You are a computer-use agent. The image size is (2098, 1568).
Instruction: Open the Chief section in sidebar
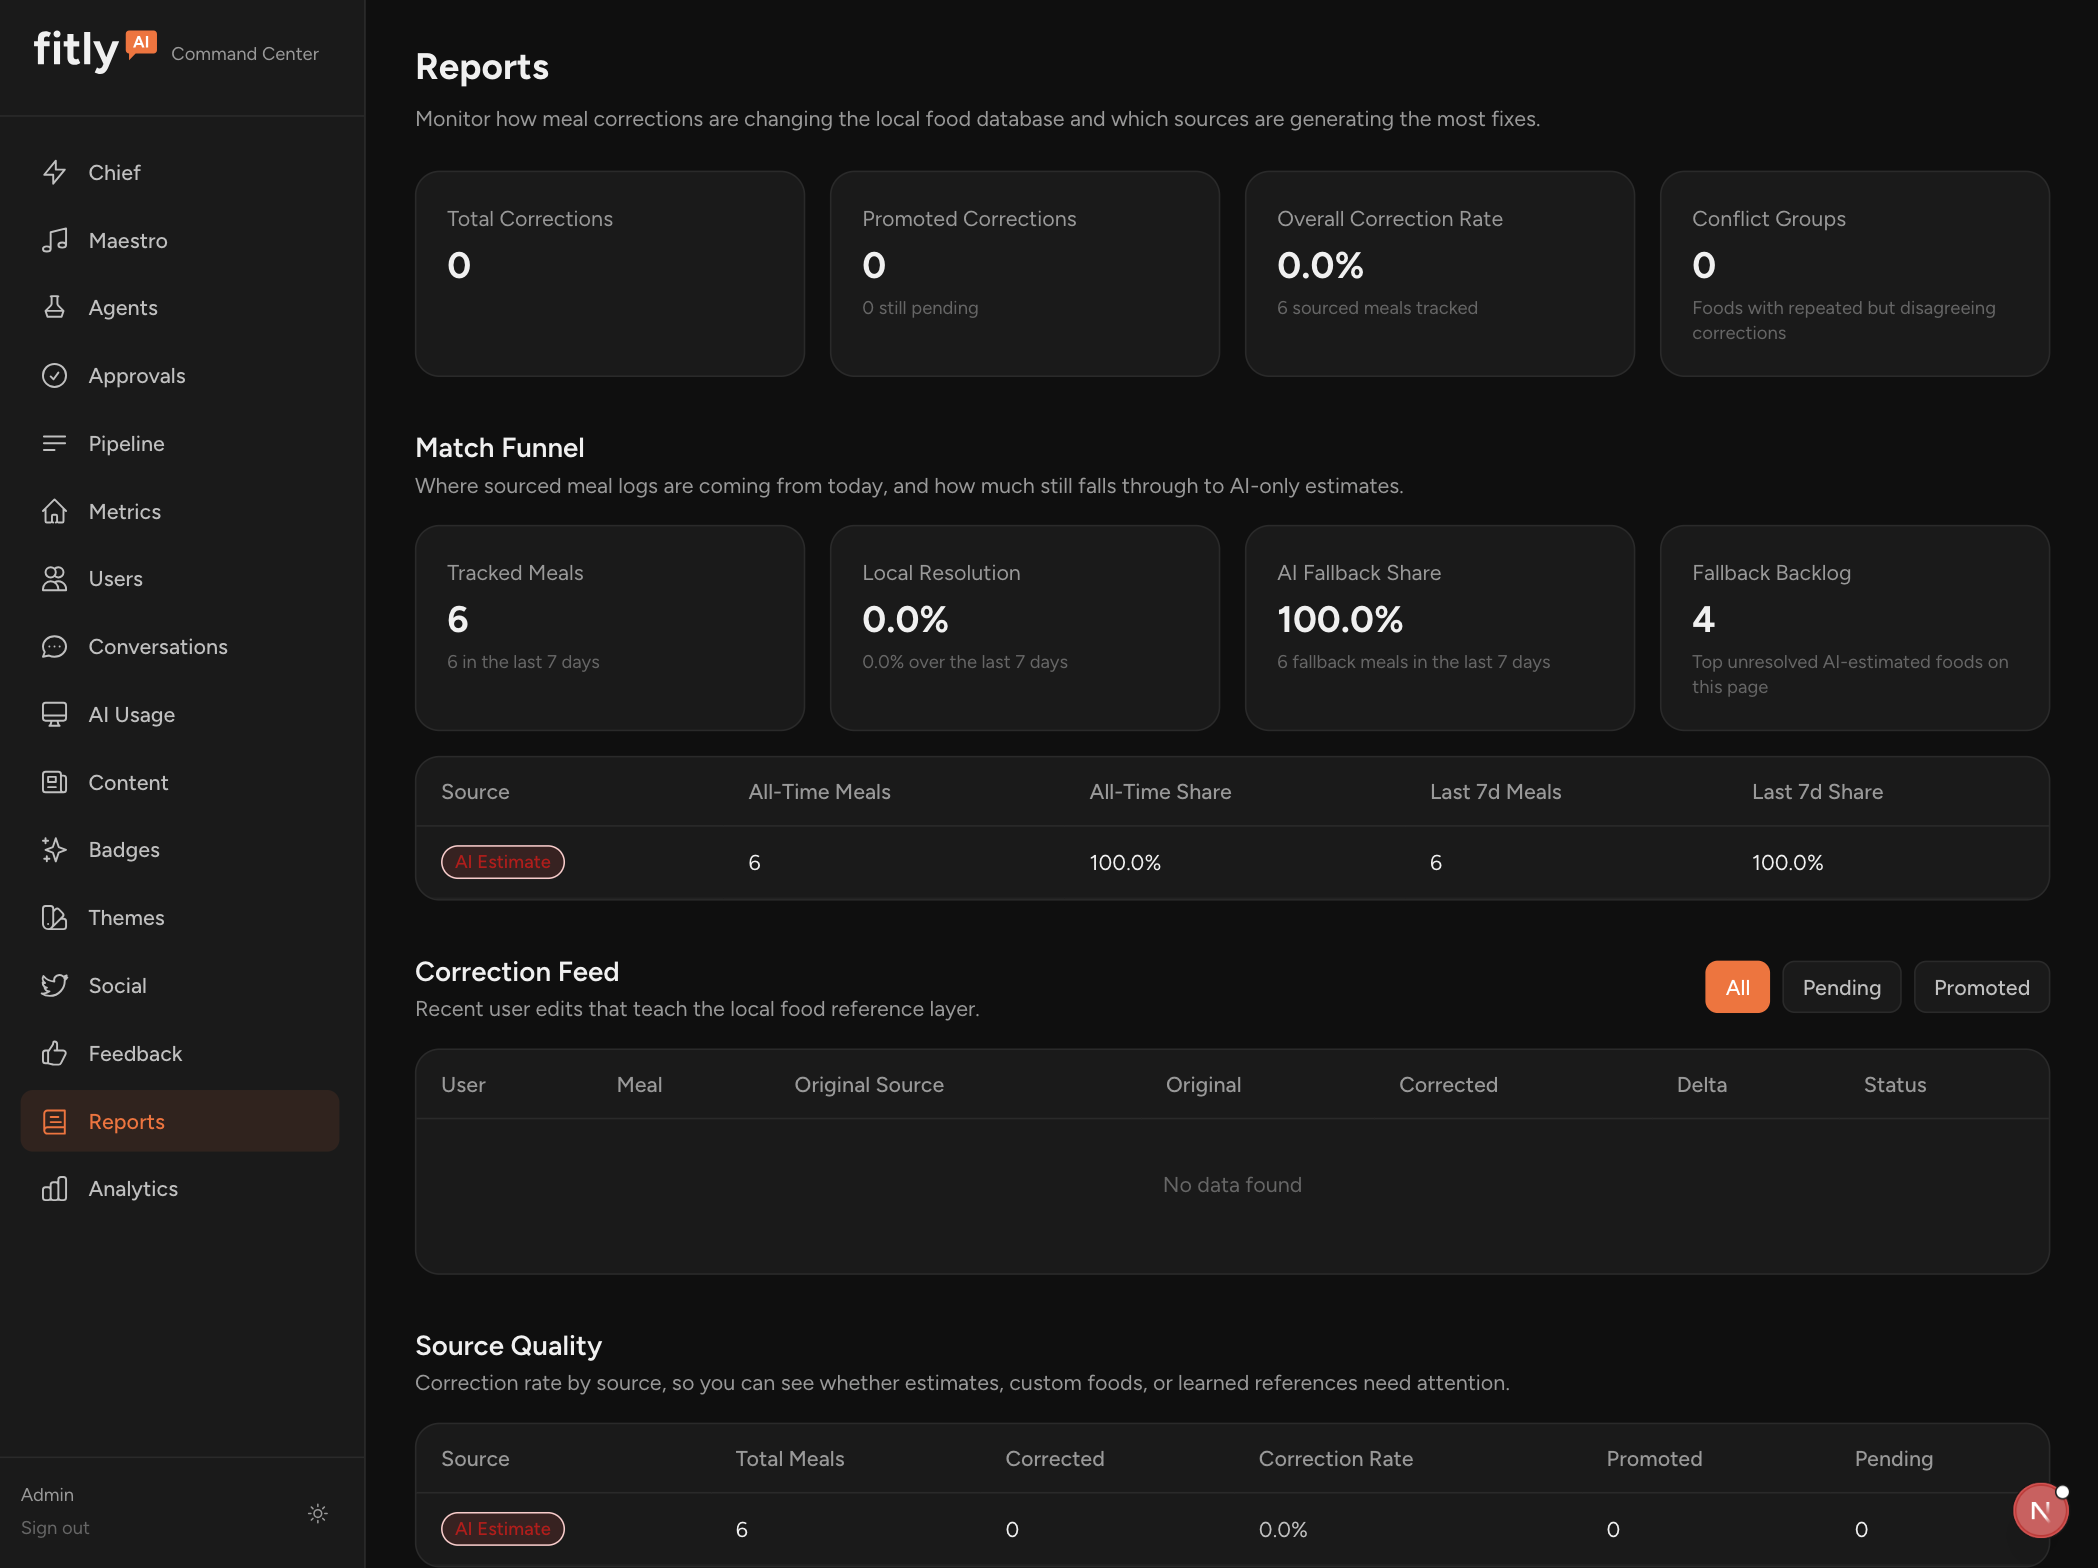coord(114,172)
